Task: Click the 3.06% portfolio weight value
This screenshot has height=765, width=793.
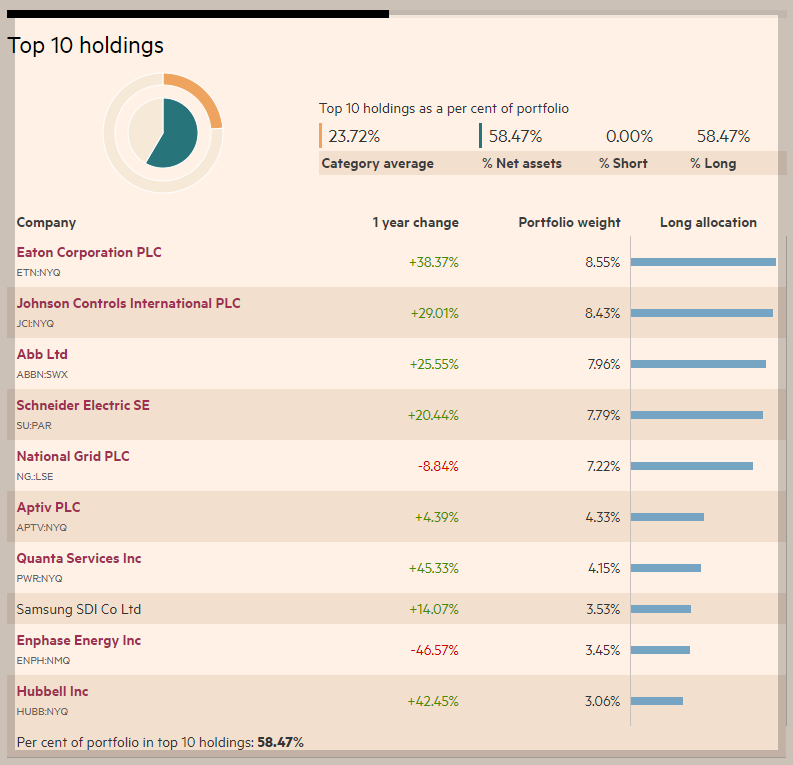Action: 603,701
